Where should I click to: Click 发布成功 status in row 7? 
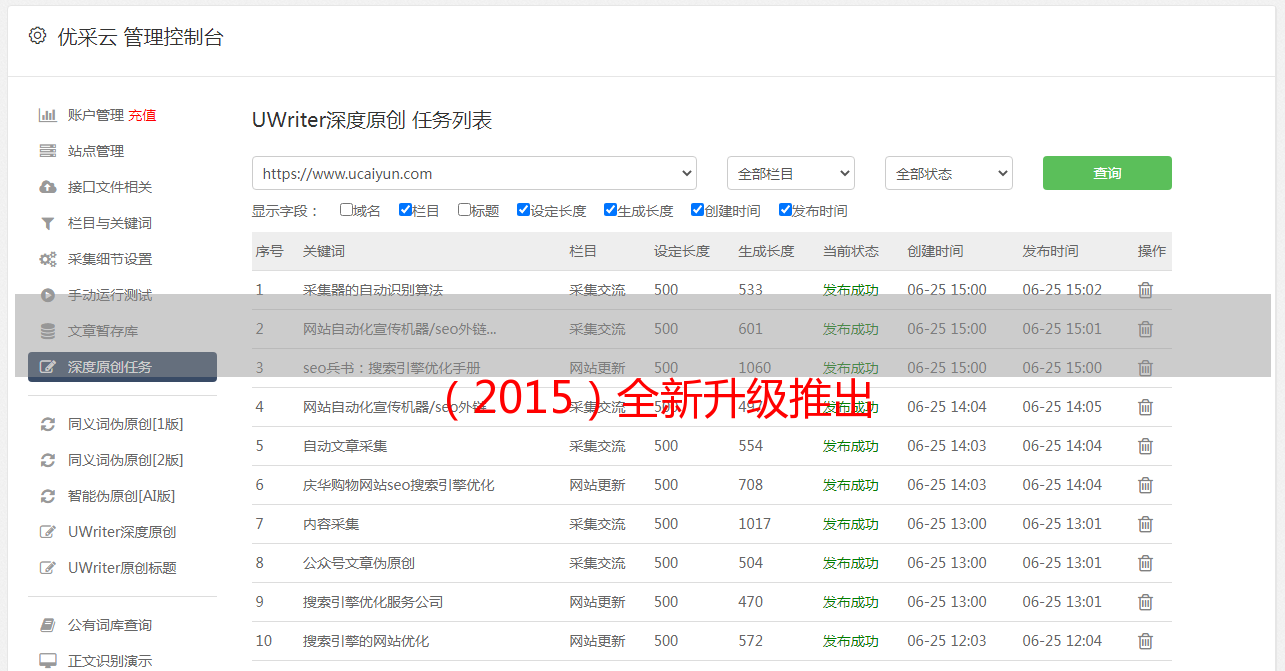pyautogui.click(x=851, y=524)
